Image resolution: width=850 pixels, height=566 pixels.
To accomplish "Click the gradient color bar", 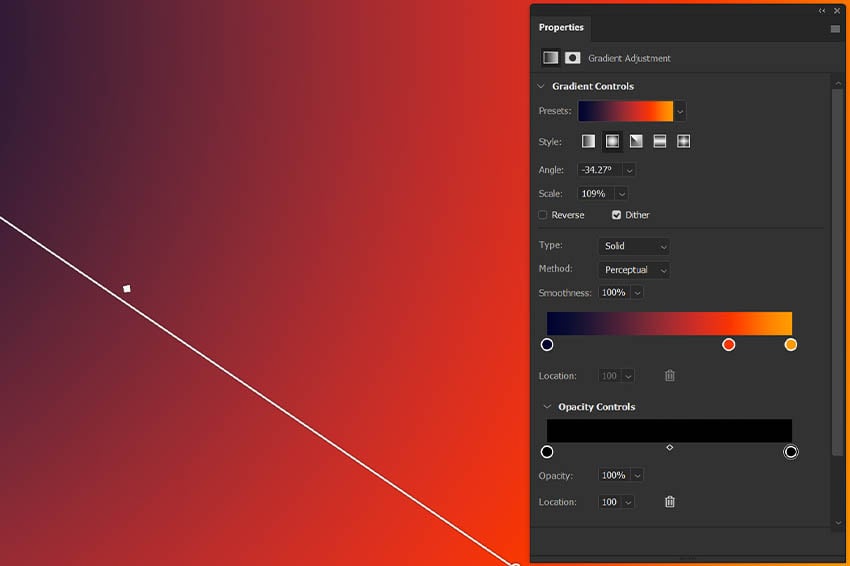I will 669,323.
